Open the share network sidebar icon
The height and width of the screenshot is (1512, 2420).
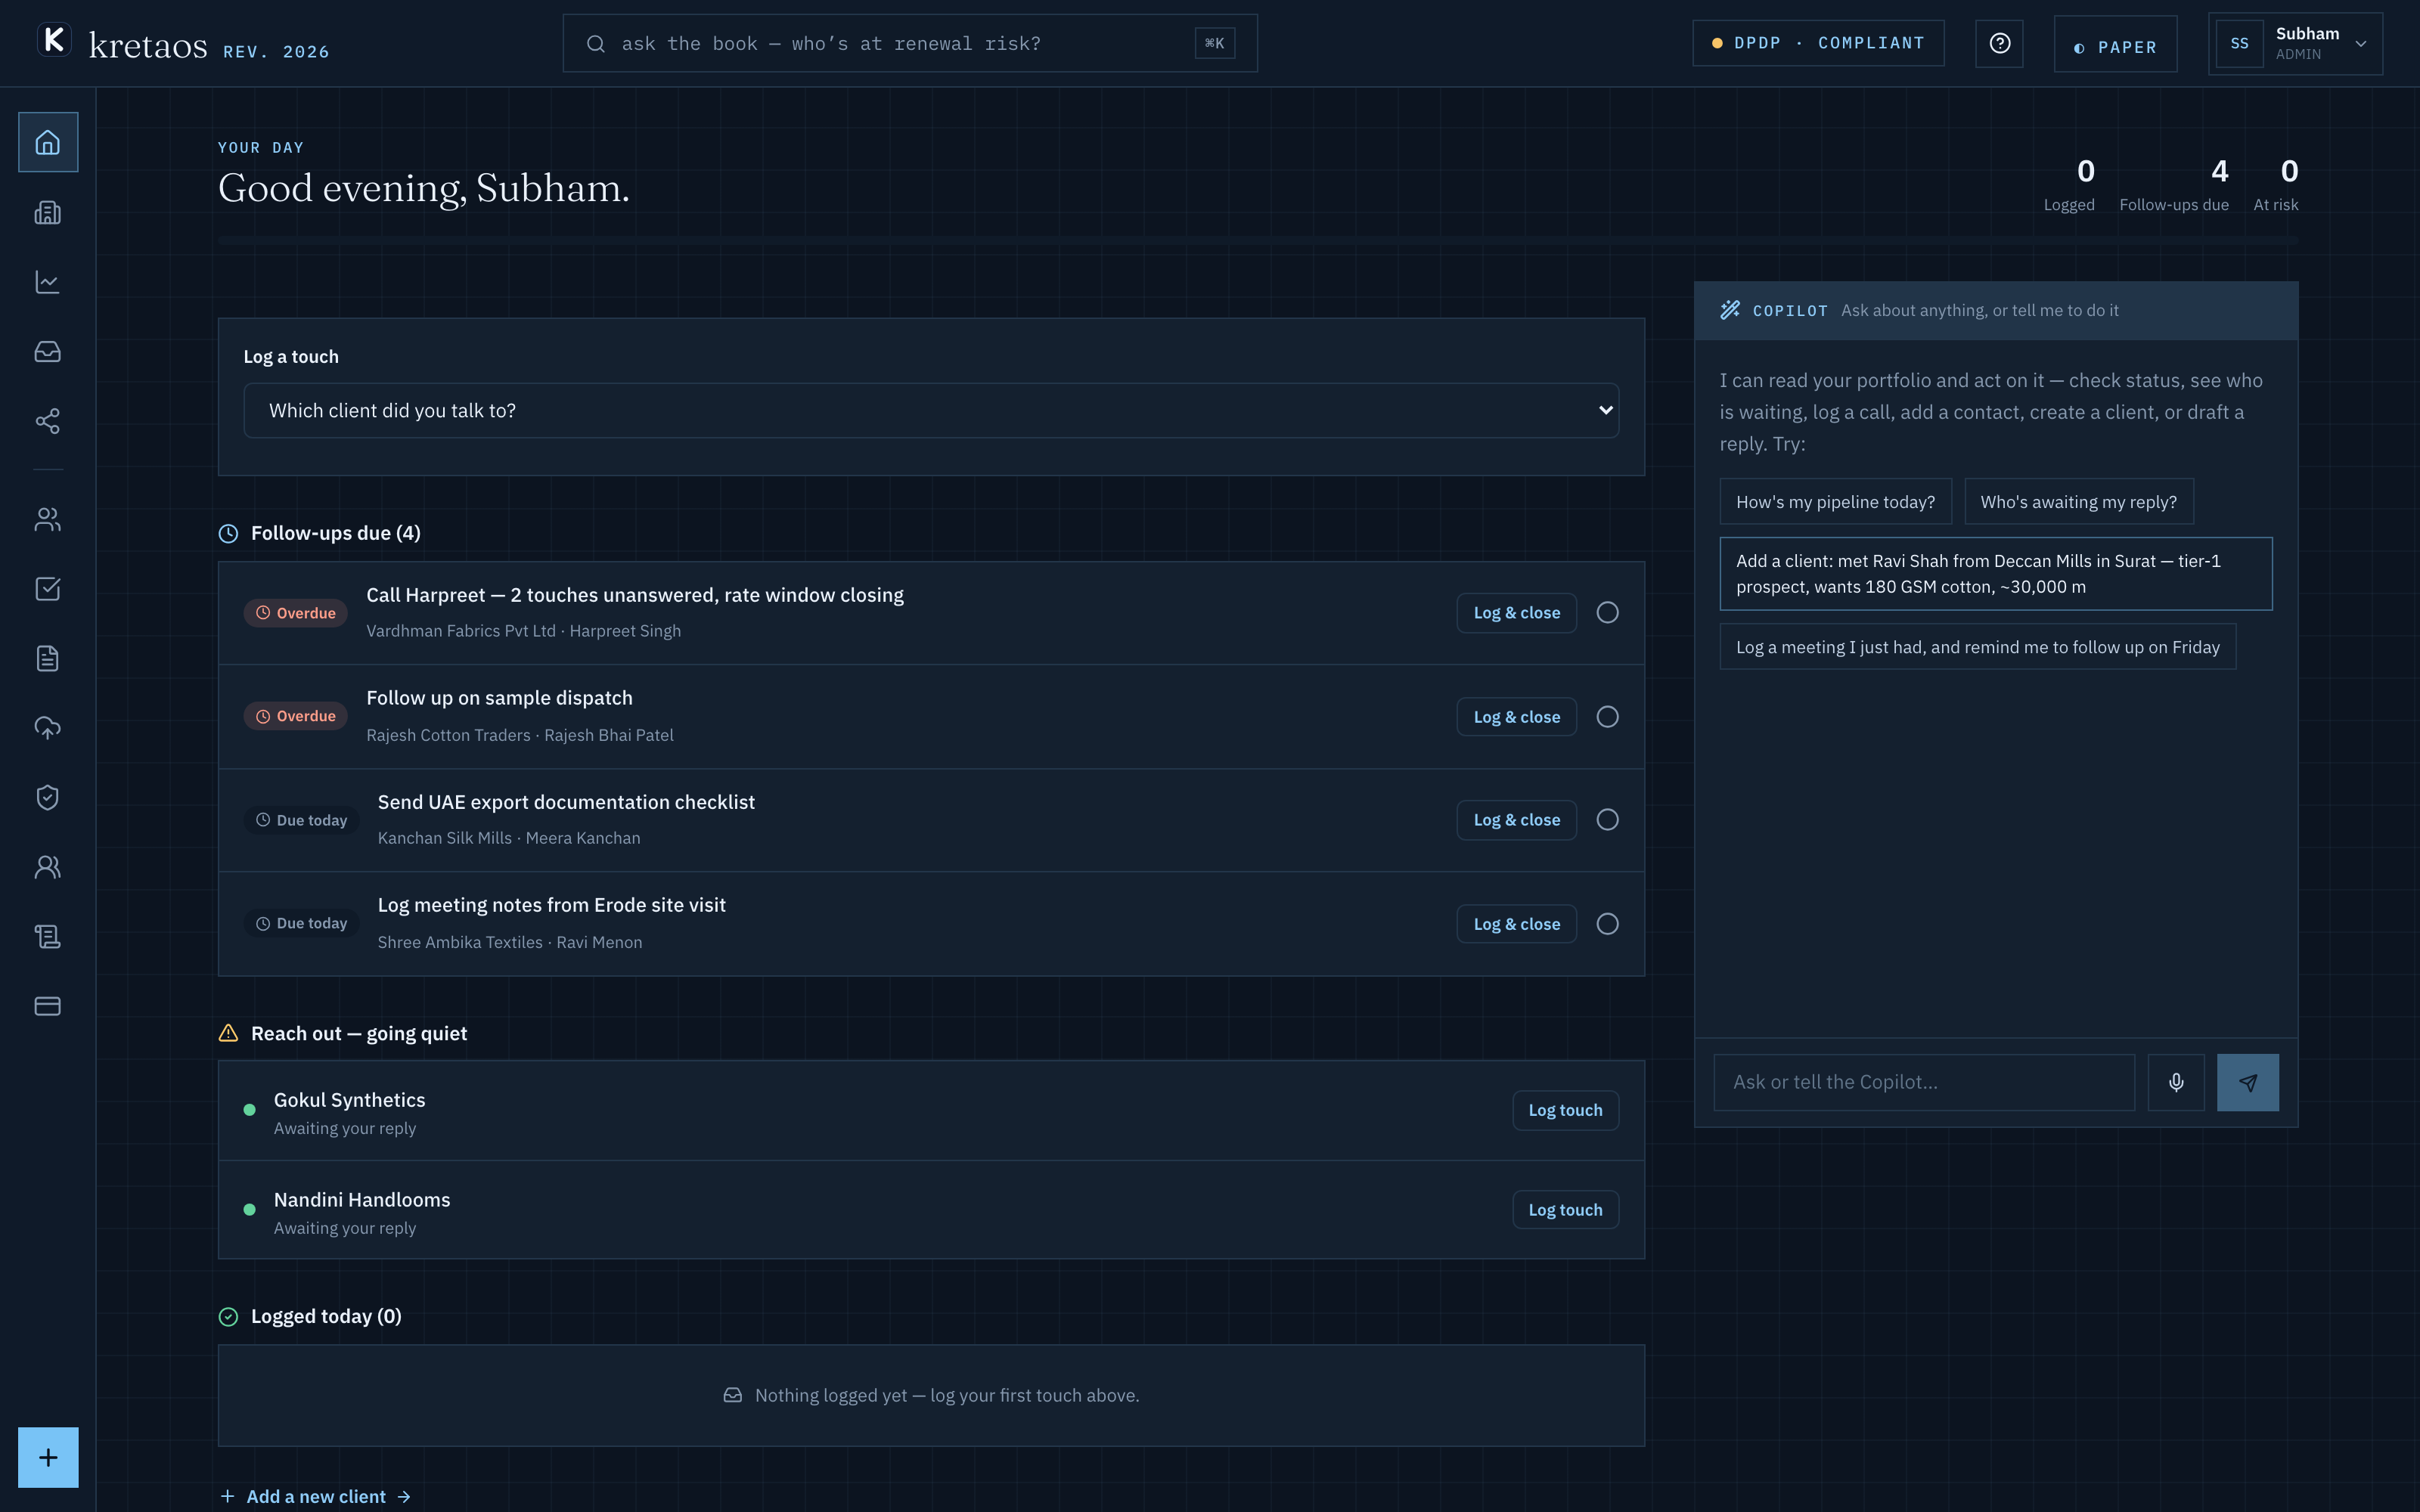48,421
